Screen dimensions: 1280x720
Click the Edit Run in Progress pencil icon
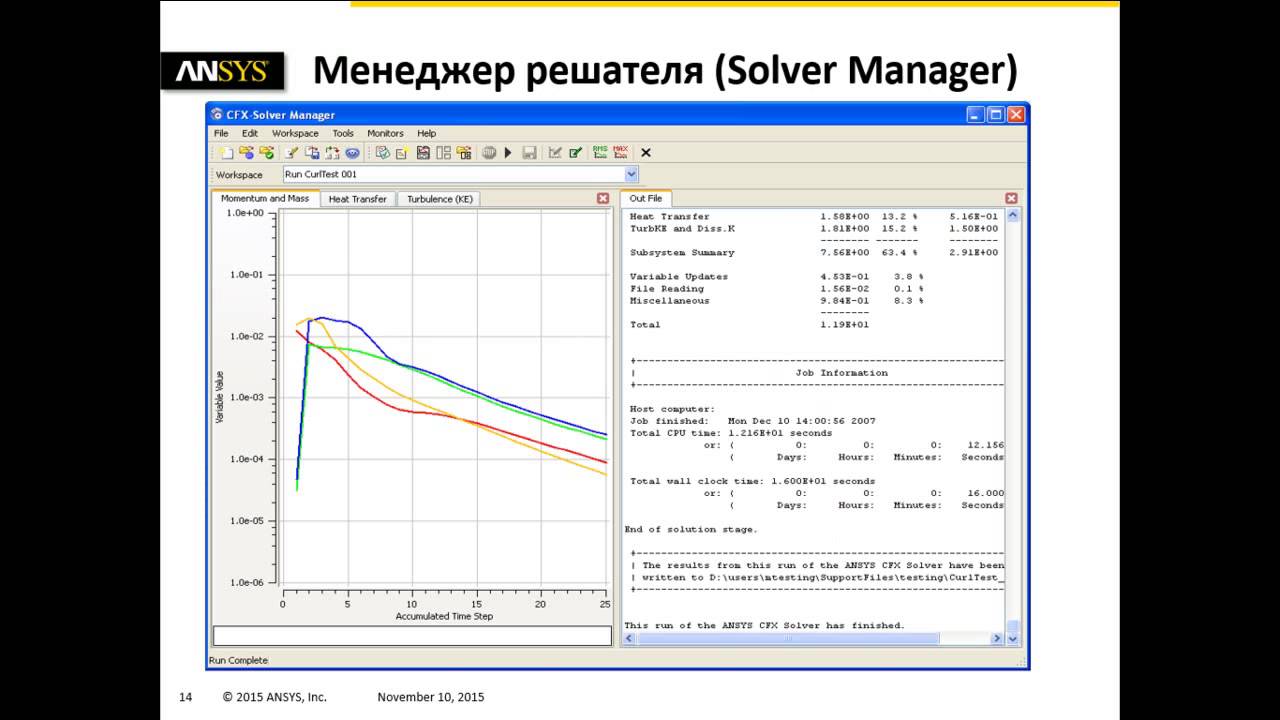(292, 153)
